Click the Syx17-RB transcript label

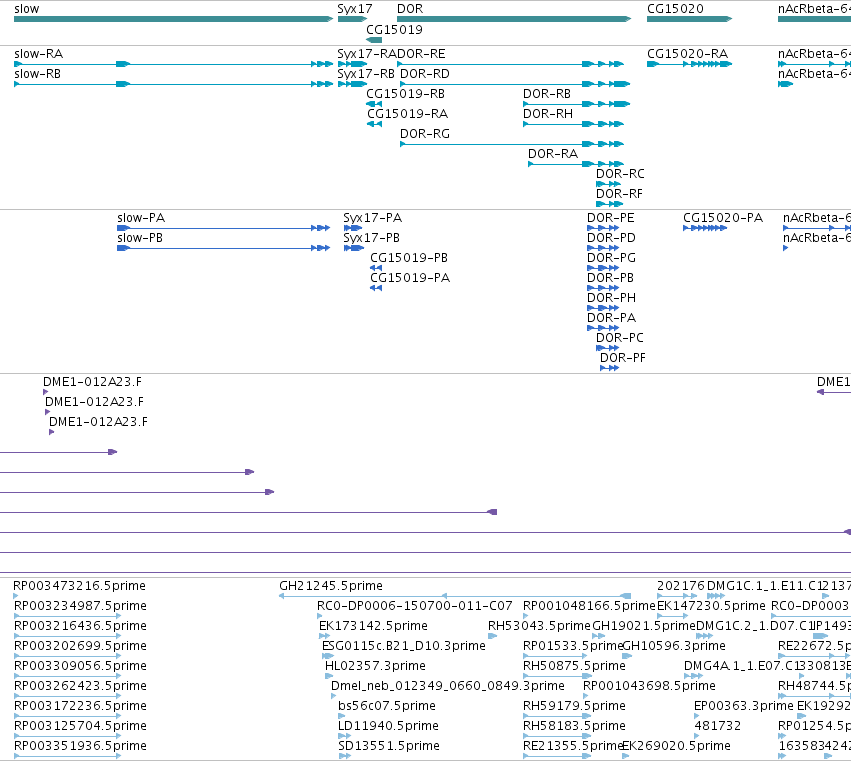click(x=366, y=74)
